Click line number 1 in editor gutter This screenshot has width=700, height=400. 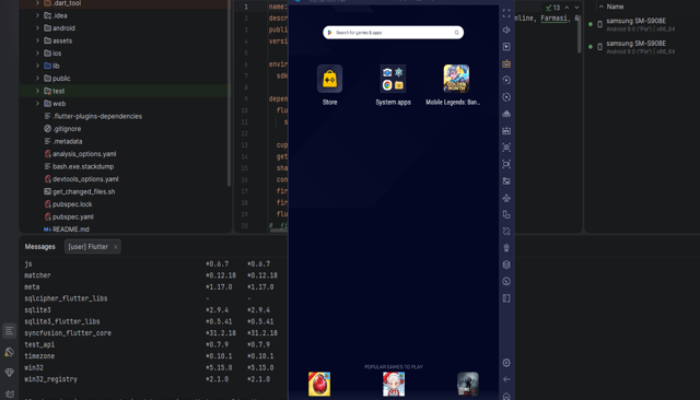point(246,7)
